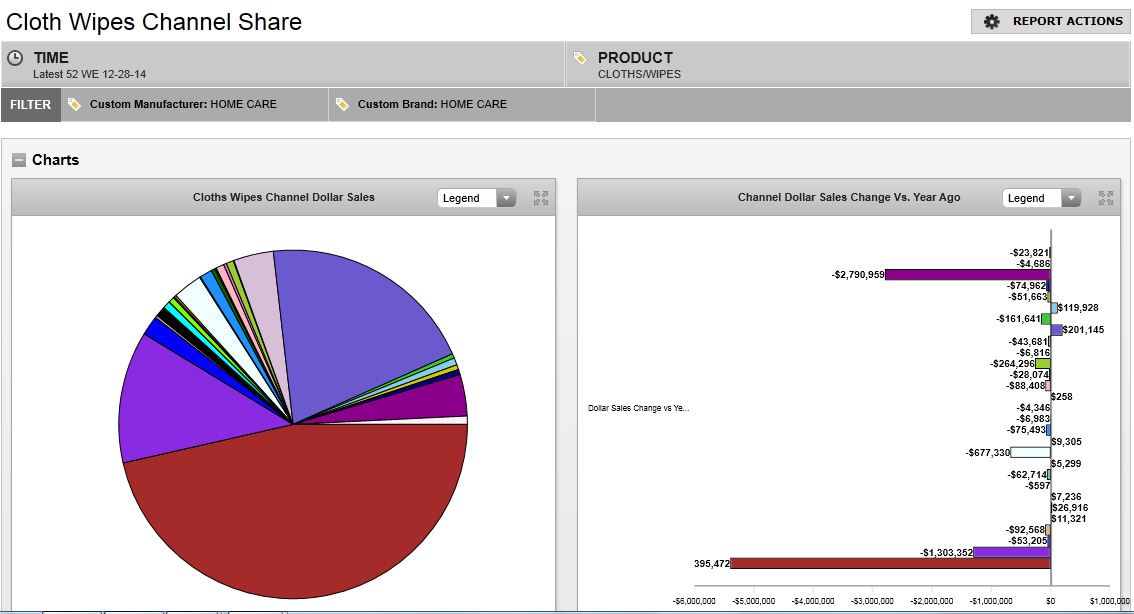The height and width of the screenshot is (614, 1134).
Task: Click the magenta -$2,790,959 bar
Action: coord(966,274)
